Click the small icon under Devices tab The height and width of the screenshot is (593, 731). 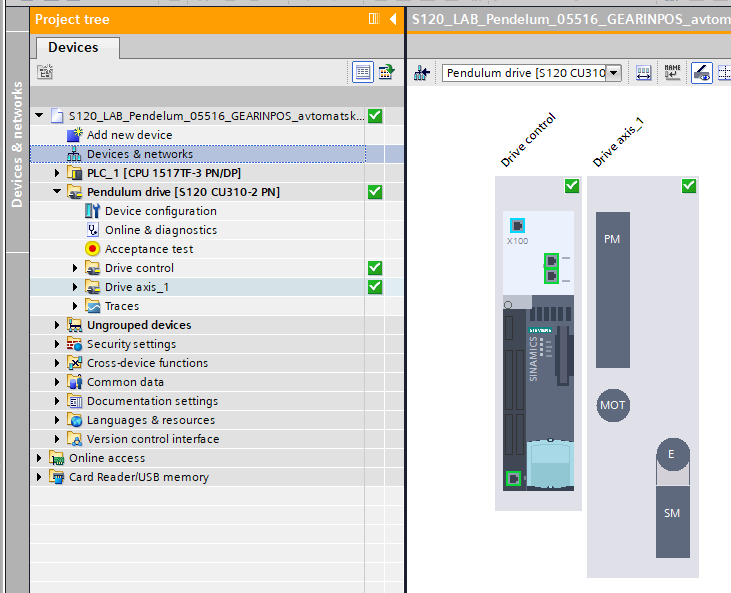click(44, 72)
